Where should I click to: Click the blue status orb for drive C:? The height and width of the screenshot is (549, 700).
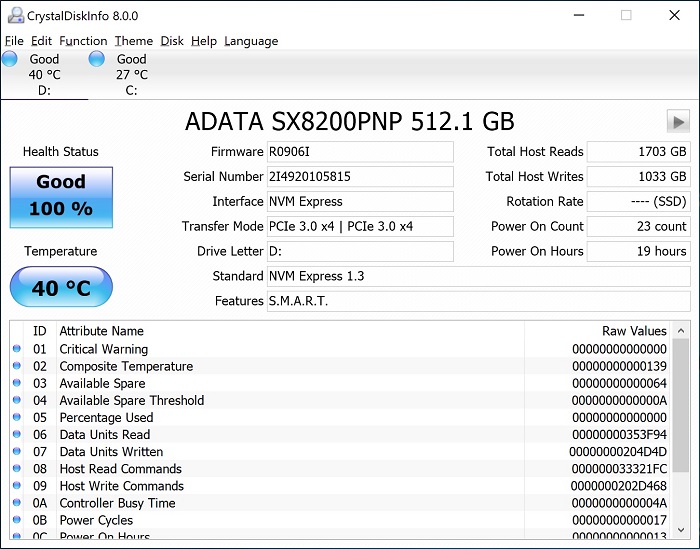(x=96, y=59)
